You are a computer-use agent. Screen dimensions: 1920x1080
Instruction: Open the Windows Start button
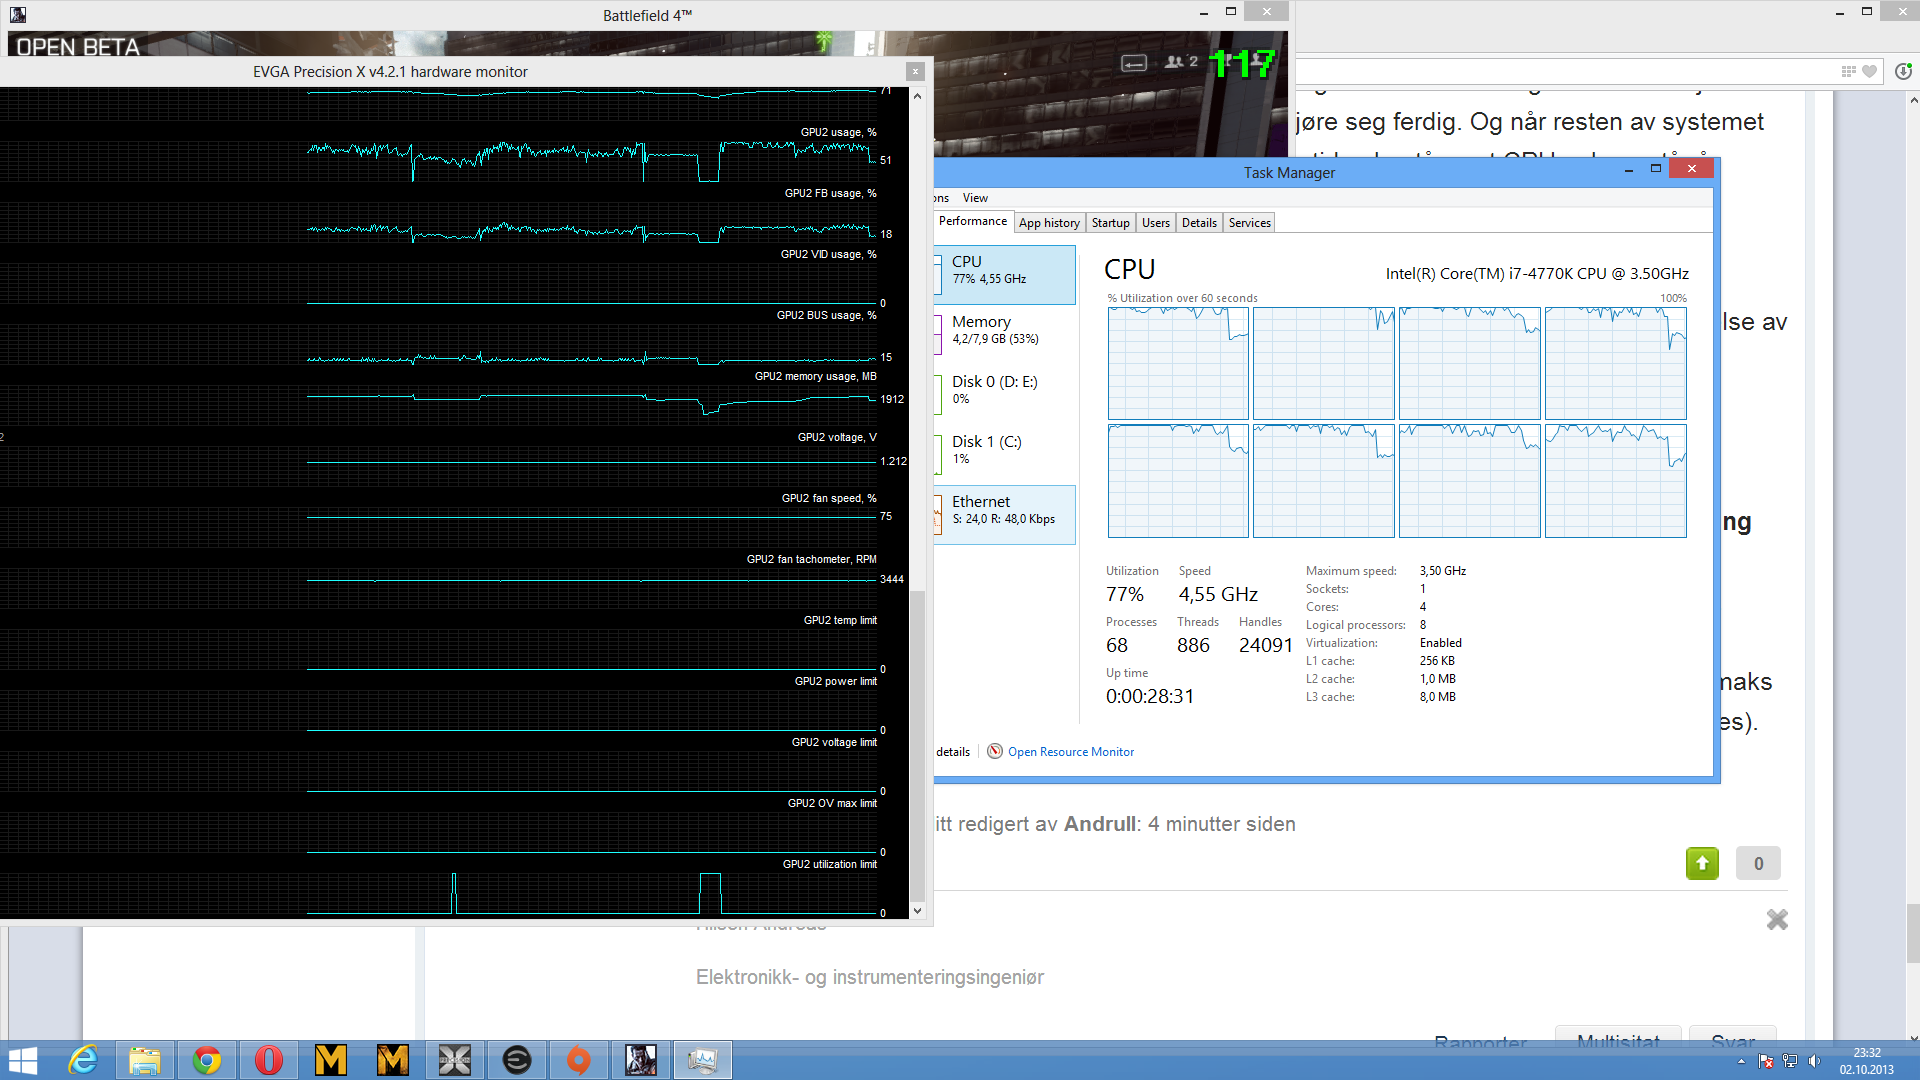click(22, 1060)
